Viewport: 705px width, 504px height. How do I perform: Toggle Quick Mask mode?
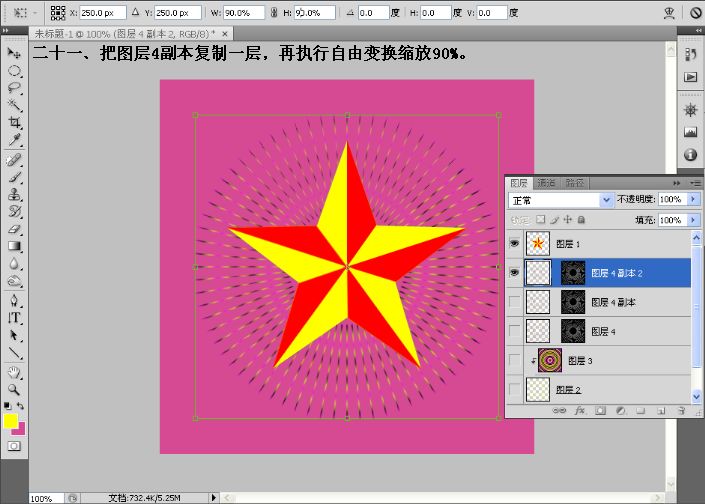point(14,446)
